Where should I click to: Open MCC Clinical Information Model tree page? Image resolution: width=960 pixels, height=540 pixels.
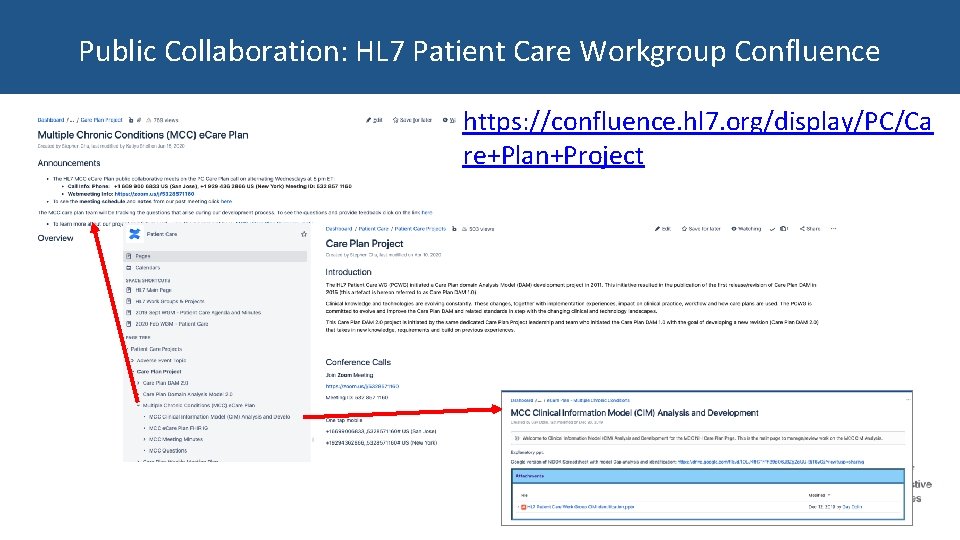coord(219,417)
